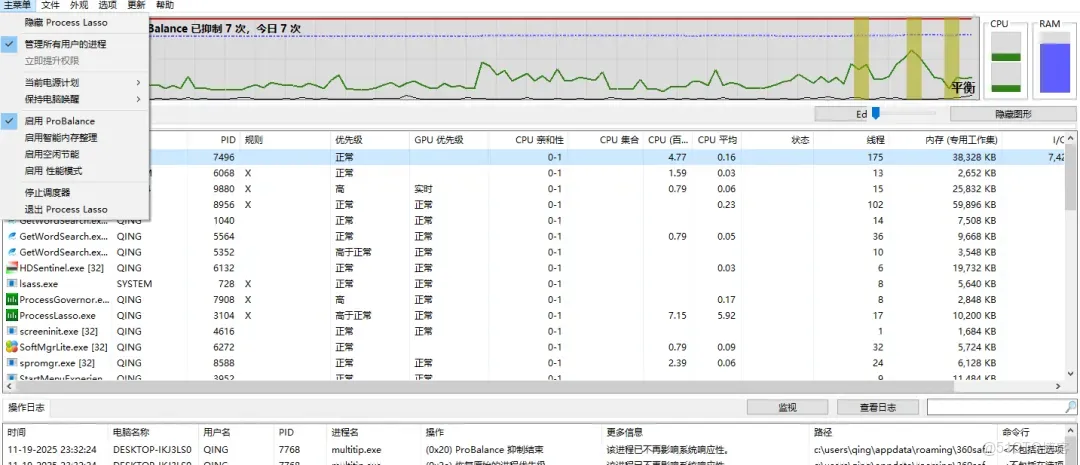1080x465 pixels.
Task: Click the GetWordSearch.exe icon for PID 5352
Action: coord(12,252)
